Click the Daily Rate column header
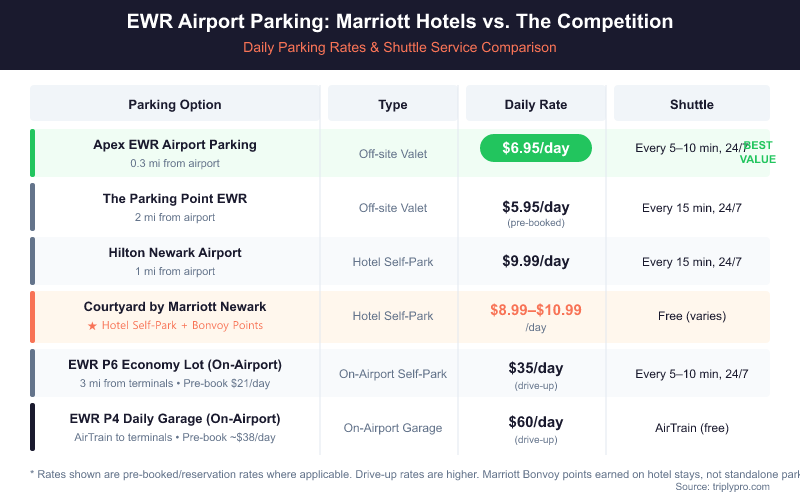Viewport: 800px width, 500px height. point(536,104)
